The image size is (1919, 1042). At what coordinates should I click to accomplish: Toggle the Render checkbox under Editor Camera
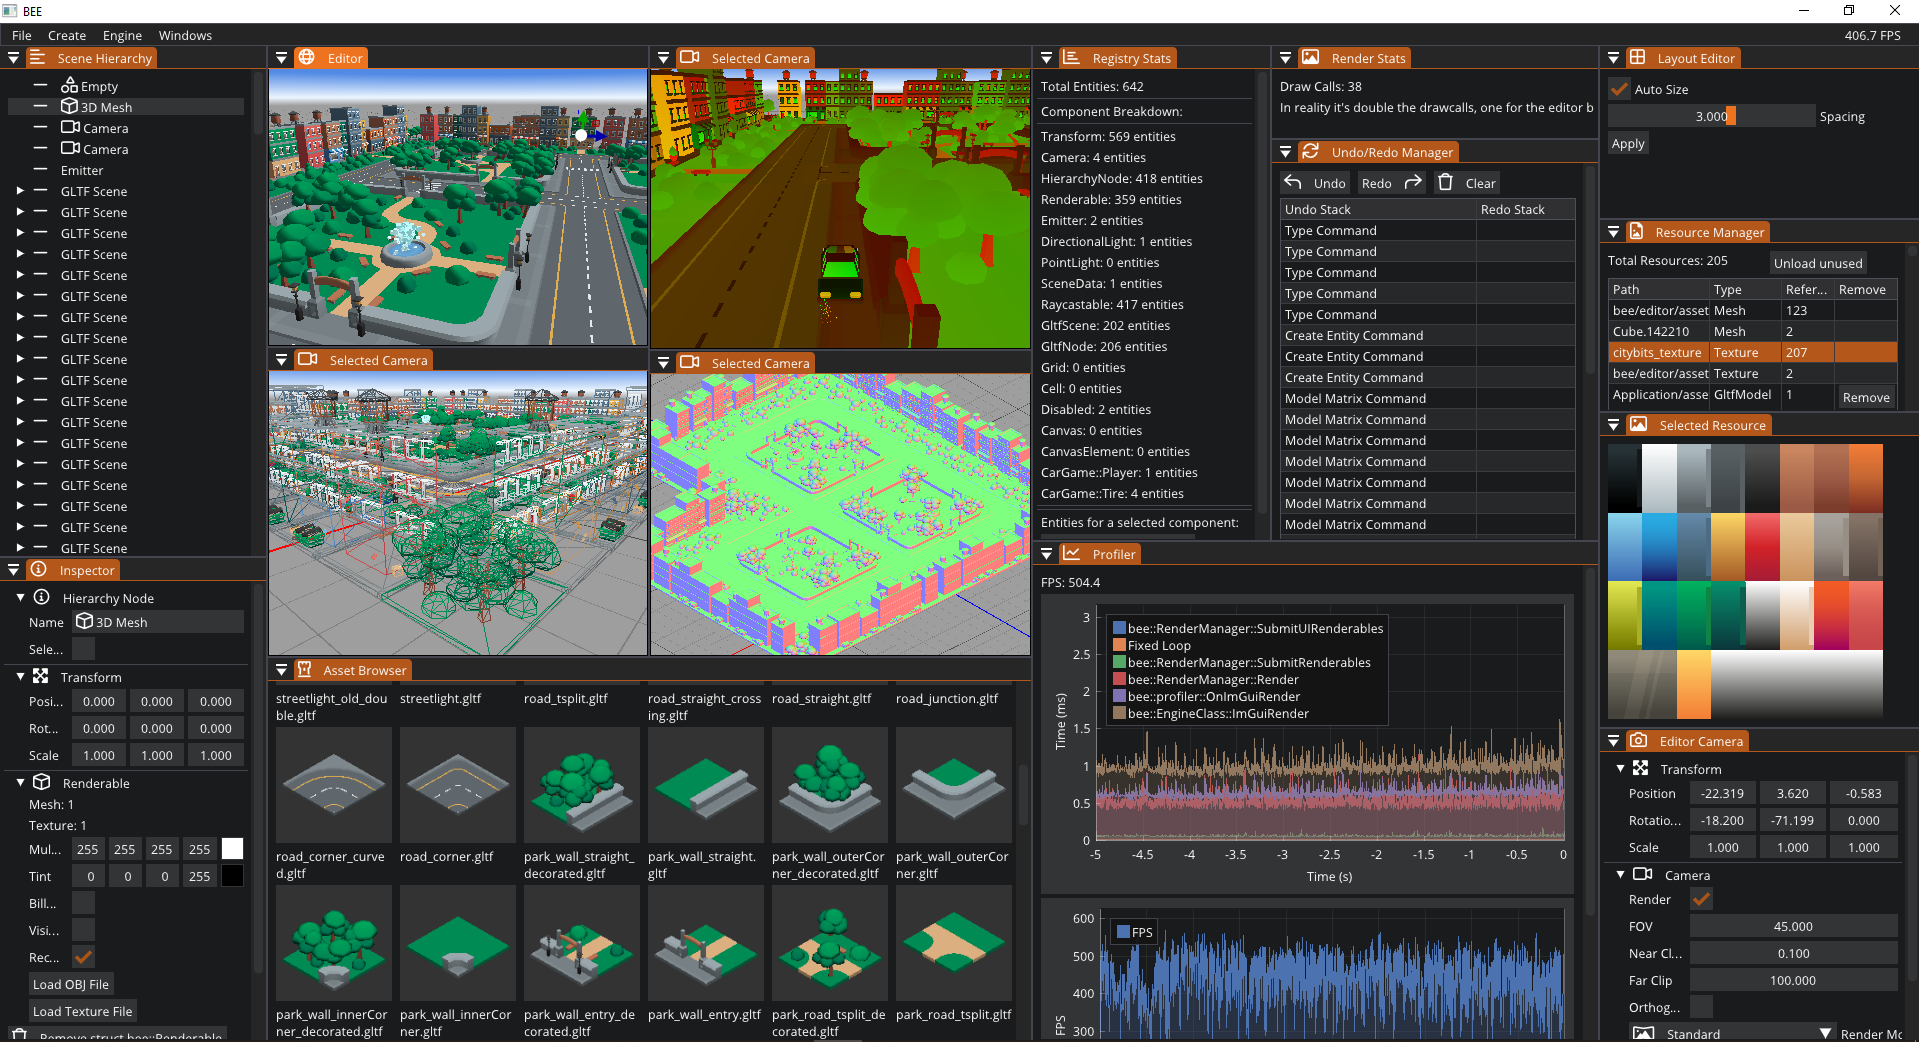click(x=1702, y=899)
